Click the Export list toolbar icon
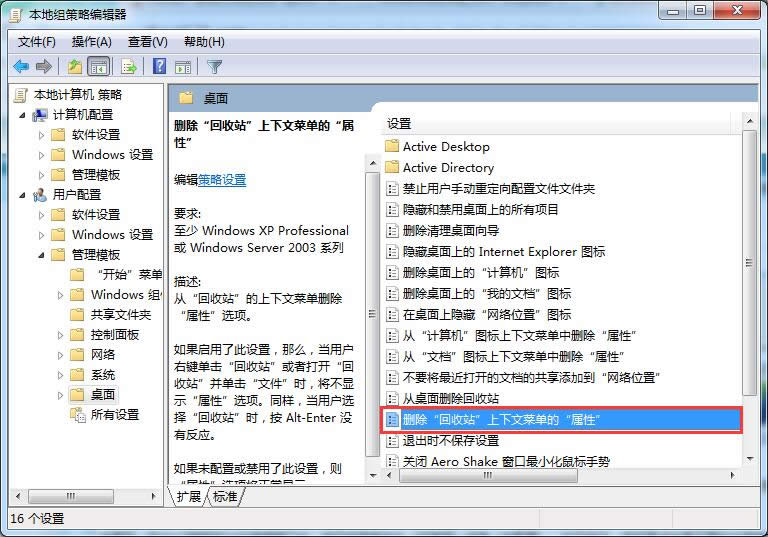768x537 pixels. [129, 67]
